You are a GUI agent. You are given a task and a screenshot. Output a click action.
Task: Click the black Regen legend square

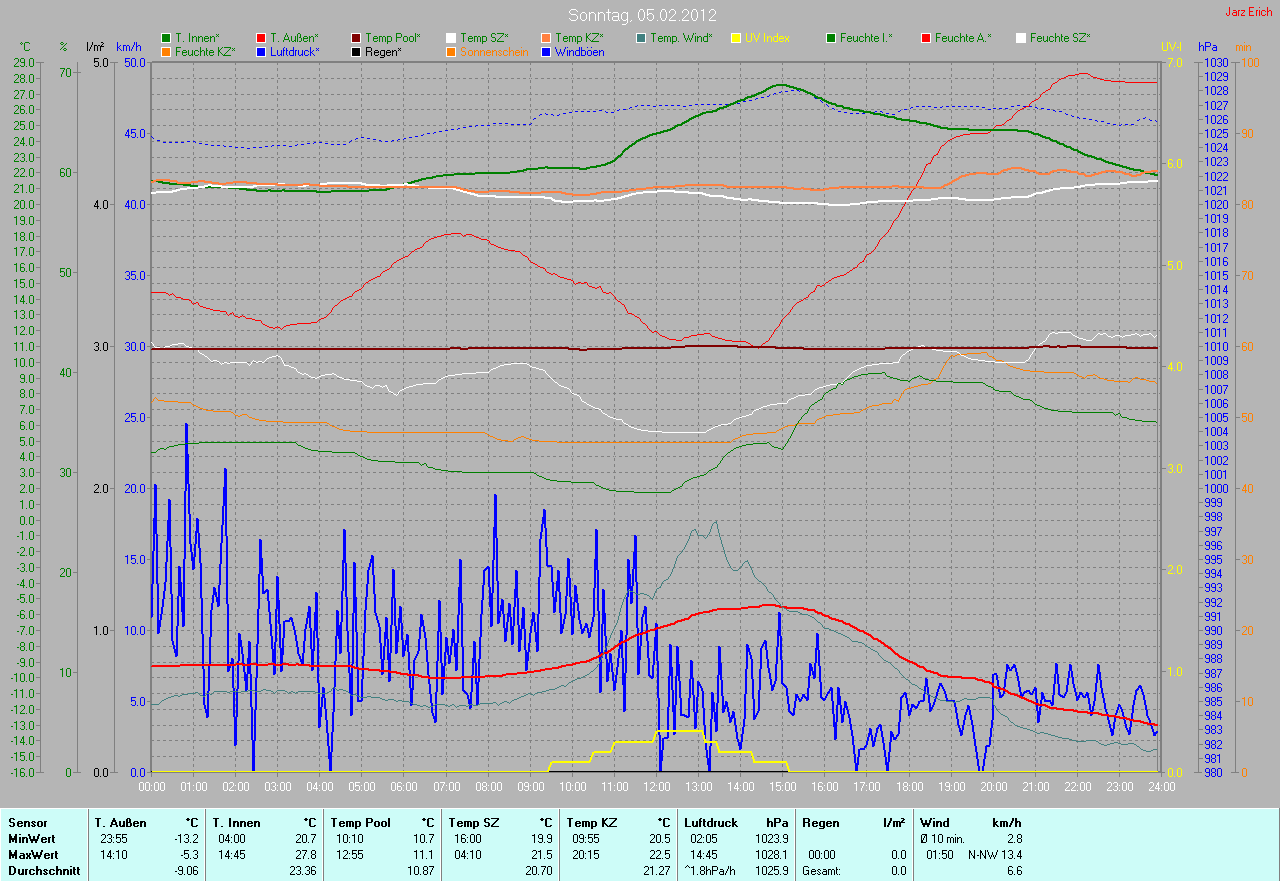357,51
